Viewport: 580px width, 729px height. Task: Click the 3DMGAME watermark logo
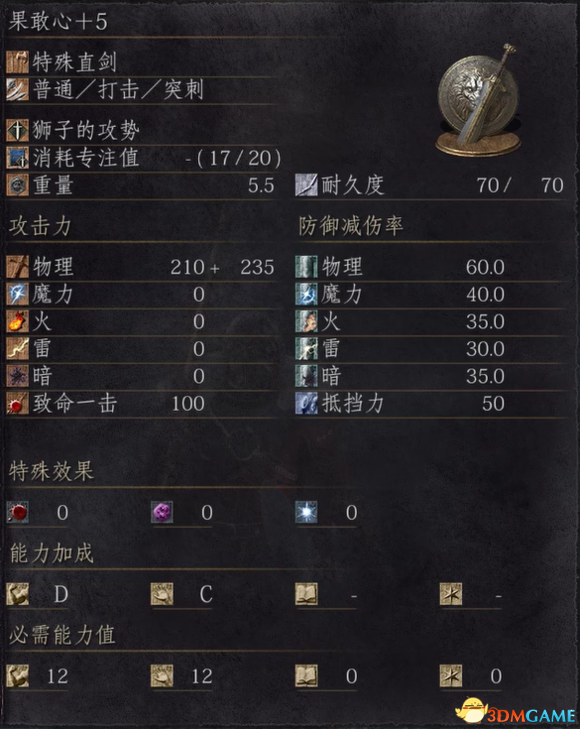(516, 711)
